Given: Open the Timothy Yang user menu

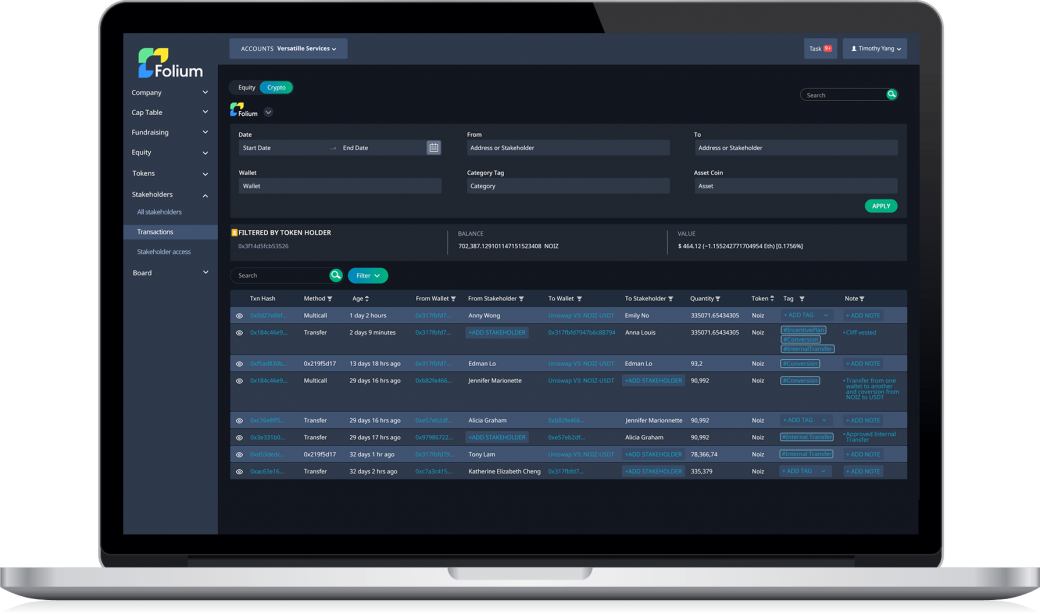Looking at the screenshot, I should pos(874,48).
